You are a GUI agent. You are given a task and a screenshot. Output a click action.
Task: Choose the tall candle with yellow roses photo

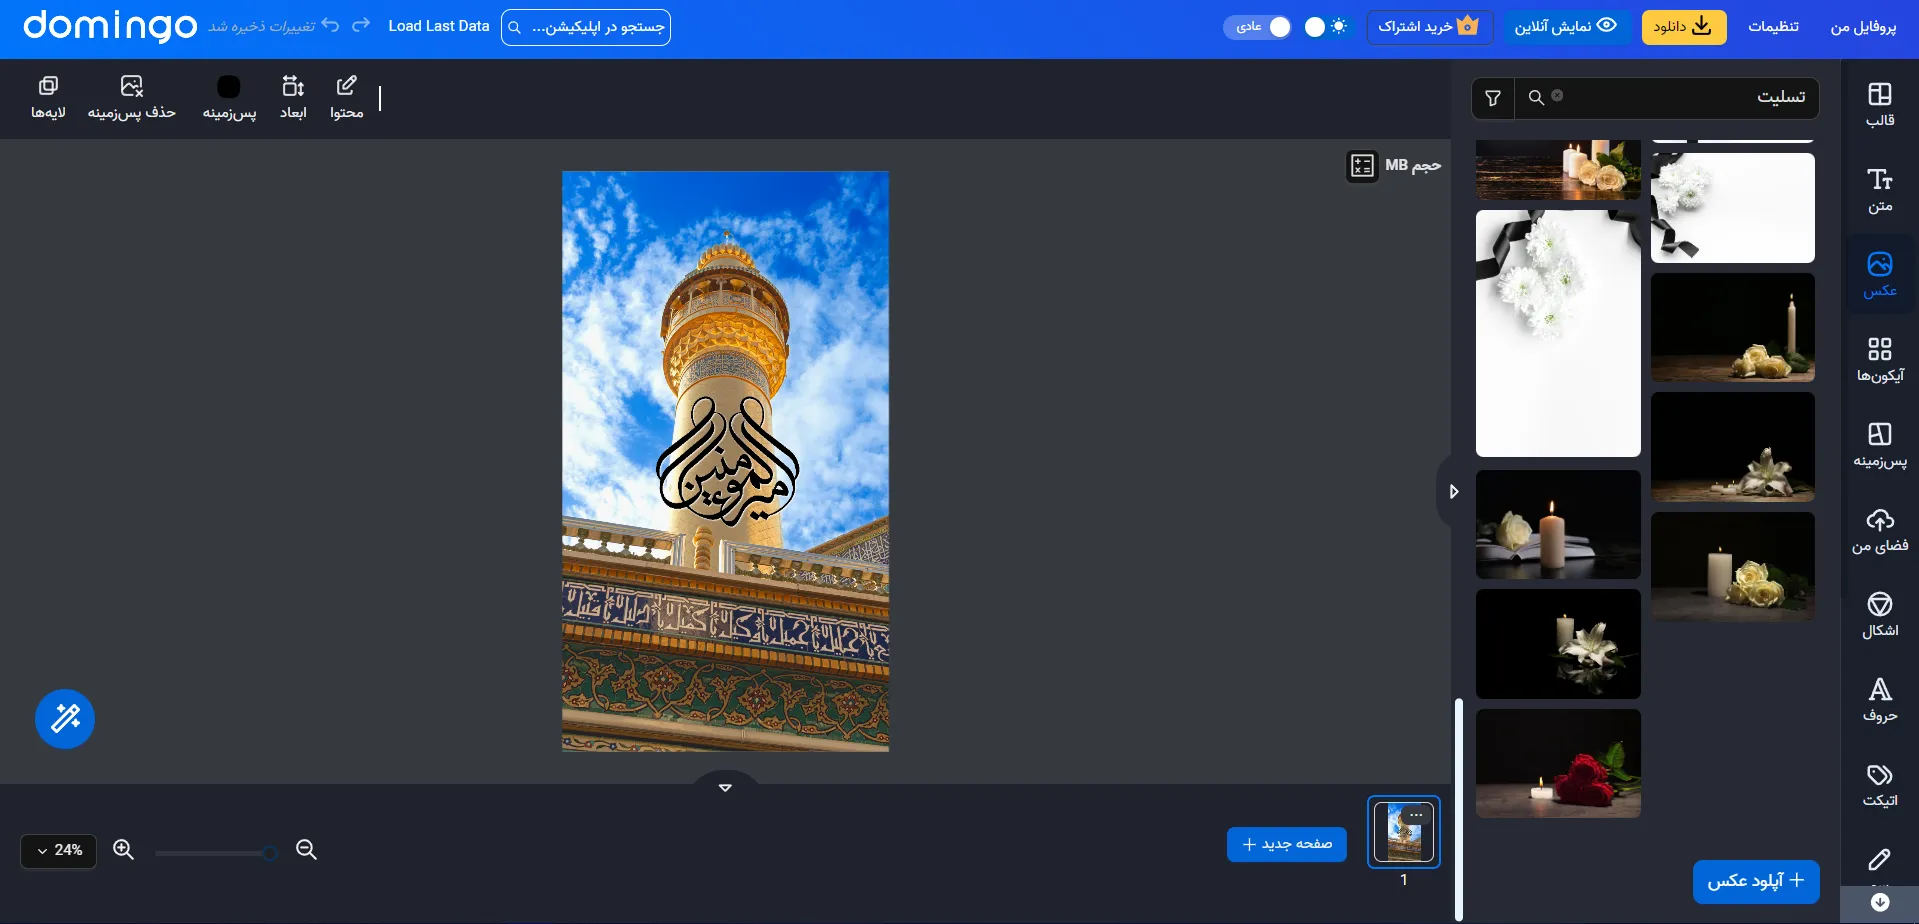(1733, 327)
